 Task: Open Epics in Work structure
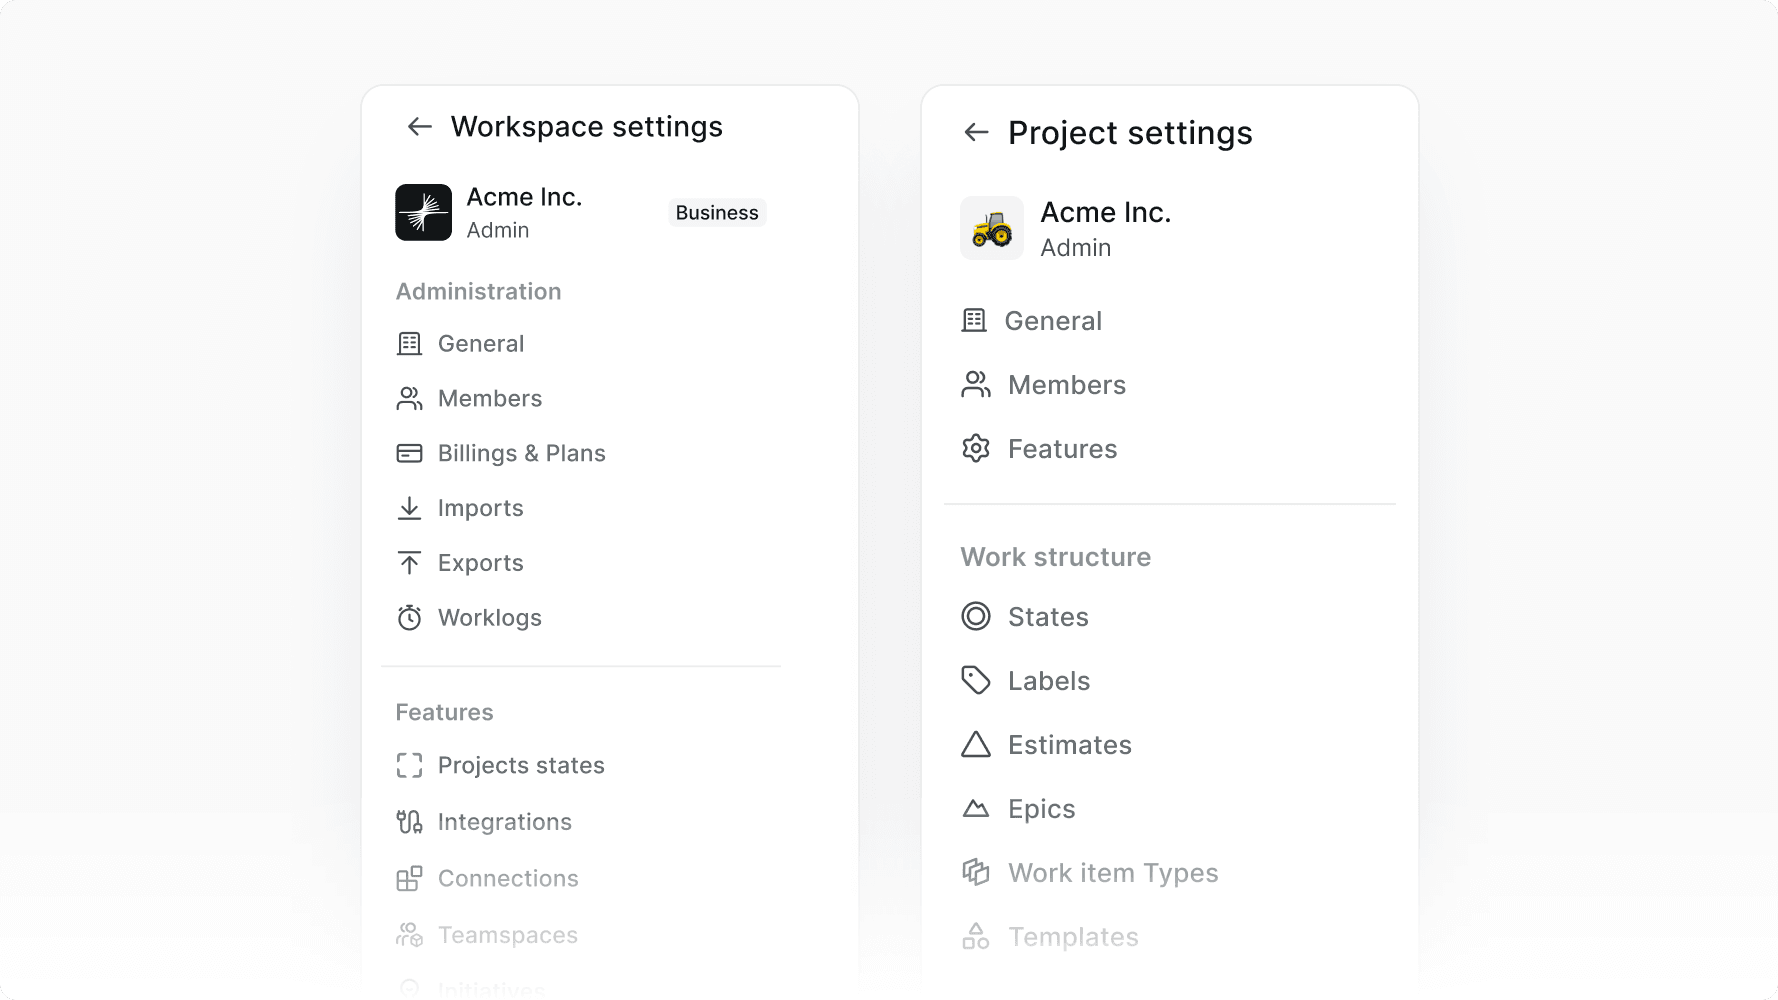[1041, 808]
